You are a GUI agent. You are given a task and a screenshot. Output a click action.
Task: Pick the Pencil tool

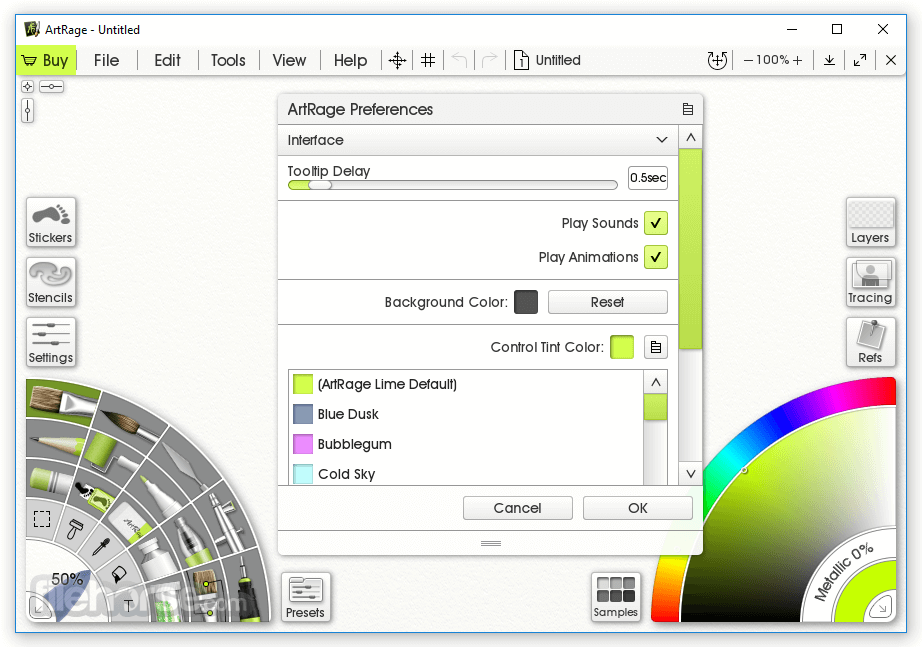click(56, 445)
